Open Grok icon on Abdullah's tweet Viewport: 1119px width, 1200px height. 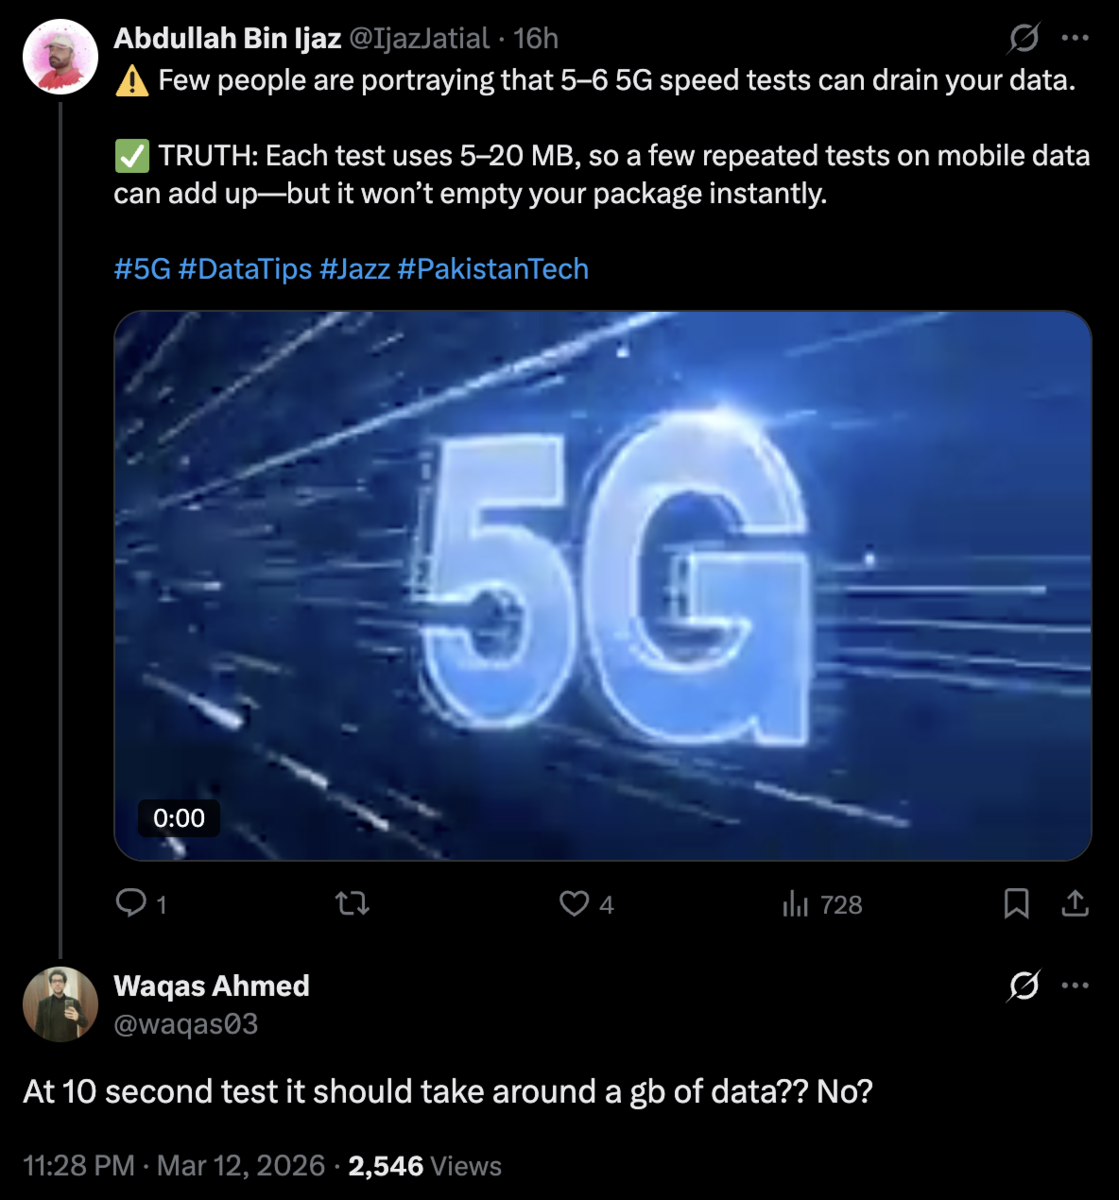pyautogui.click(x=1023, y=39)
